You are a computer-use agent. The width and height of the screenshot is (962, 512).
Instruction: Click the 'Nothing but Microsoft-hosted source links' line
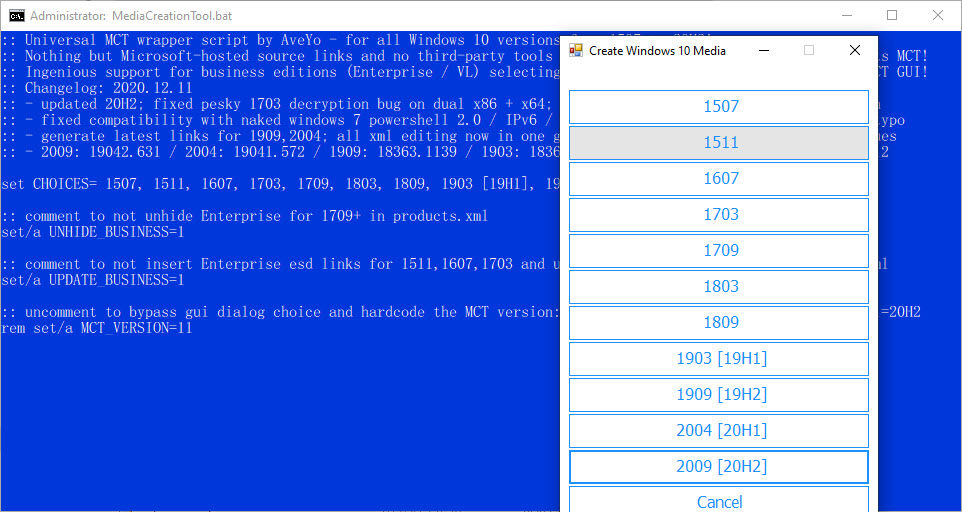click(281, 56)
